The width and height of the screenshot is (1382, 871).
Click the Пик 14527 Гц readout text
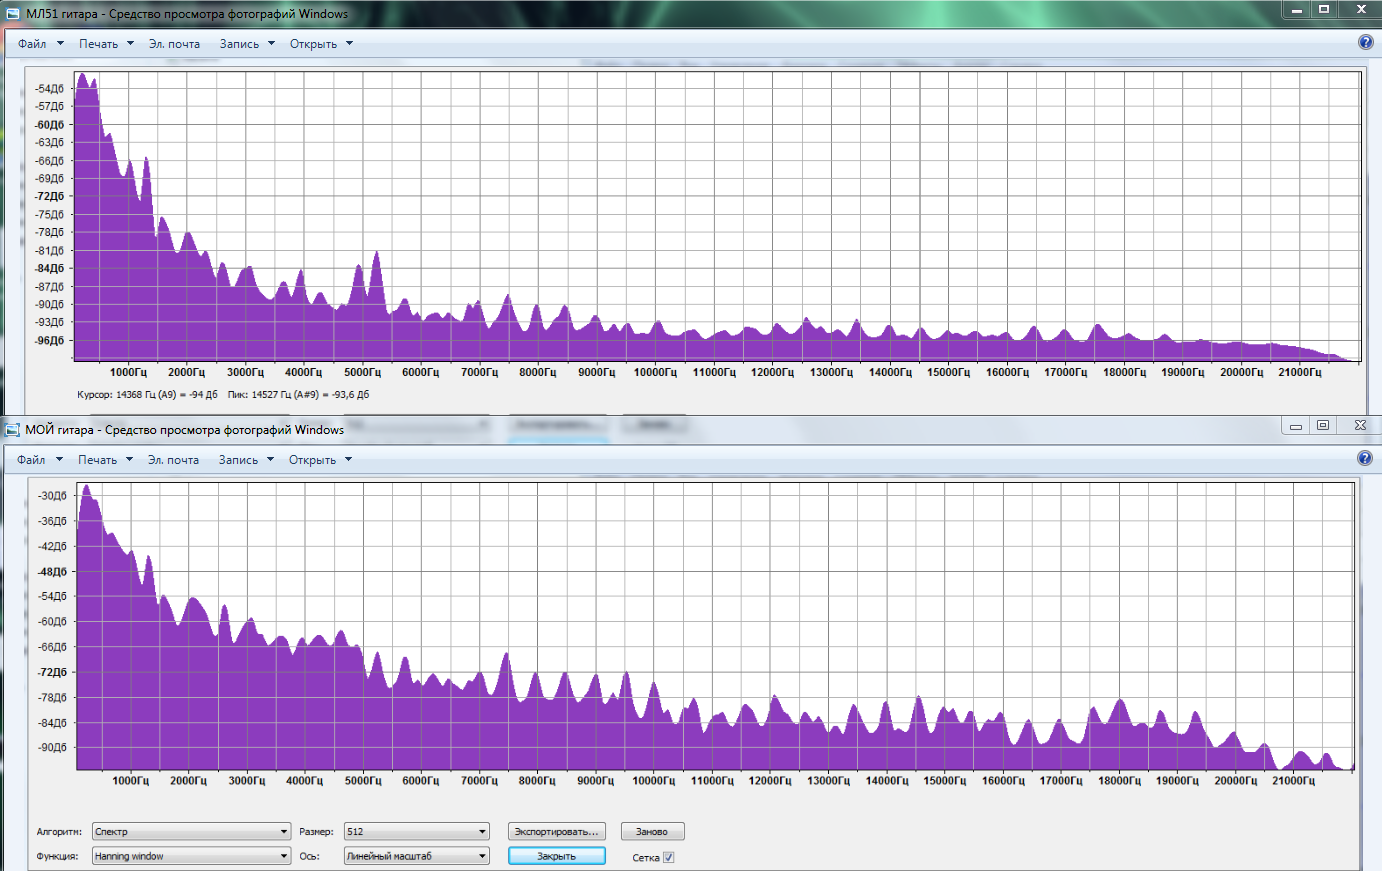point(298,395)
